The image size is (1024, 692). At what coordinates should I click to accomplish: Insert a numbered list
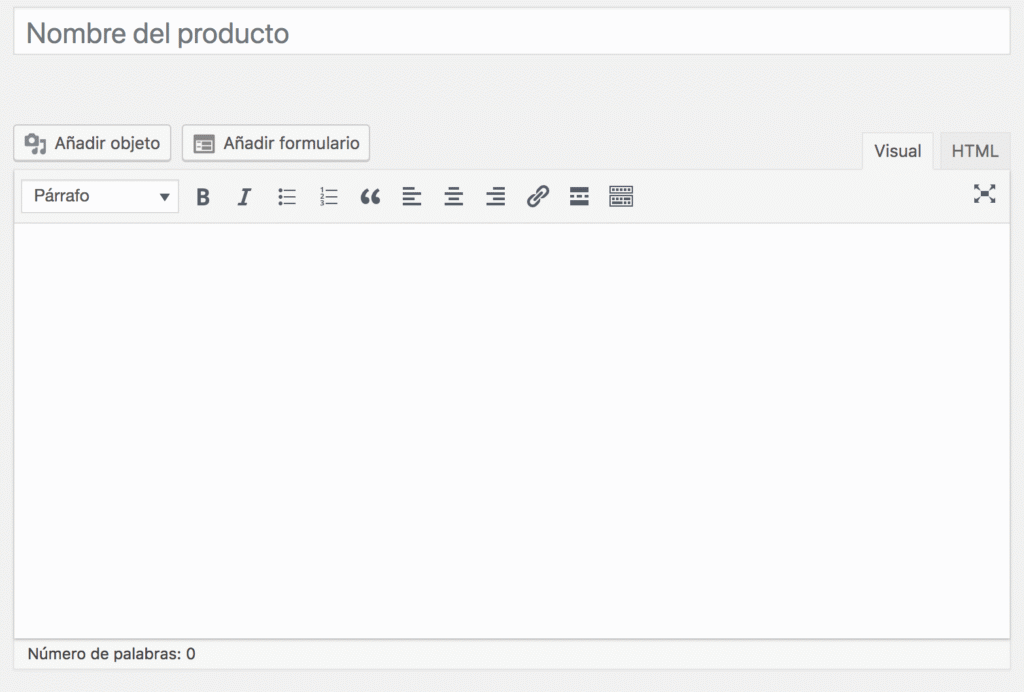pos(328,197)
